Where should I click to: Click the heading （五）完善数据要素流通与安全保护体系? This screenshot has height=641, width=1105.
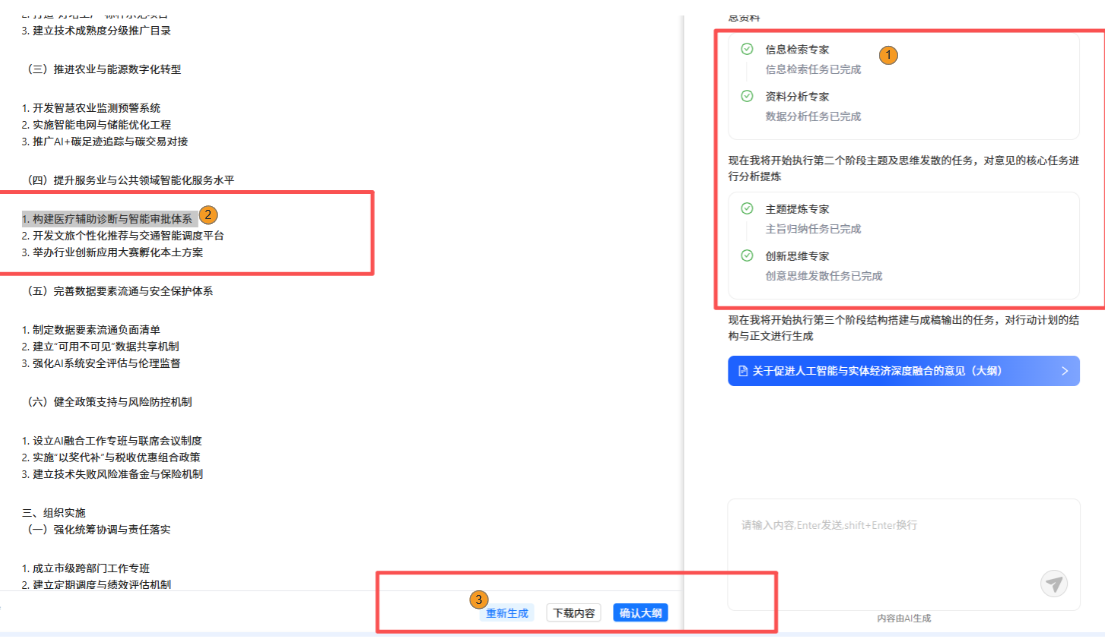point(119,291)
